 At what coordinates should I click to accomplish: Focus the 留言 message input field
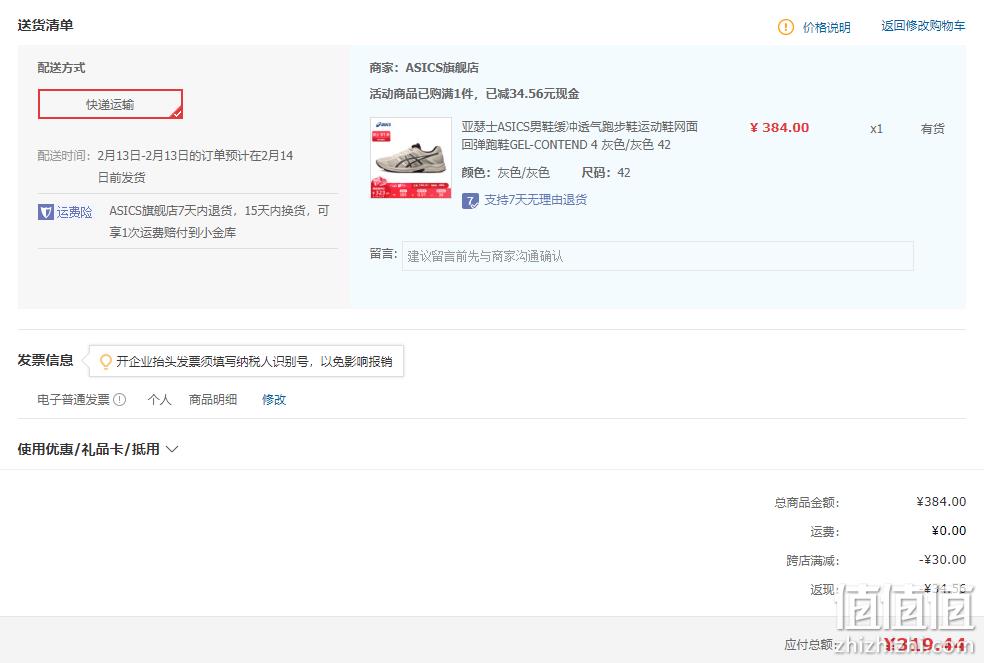658,256
